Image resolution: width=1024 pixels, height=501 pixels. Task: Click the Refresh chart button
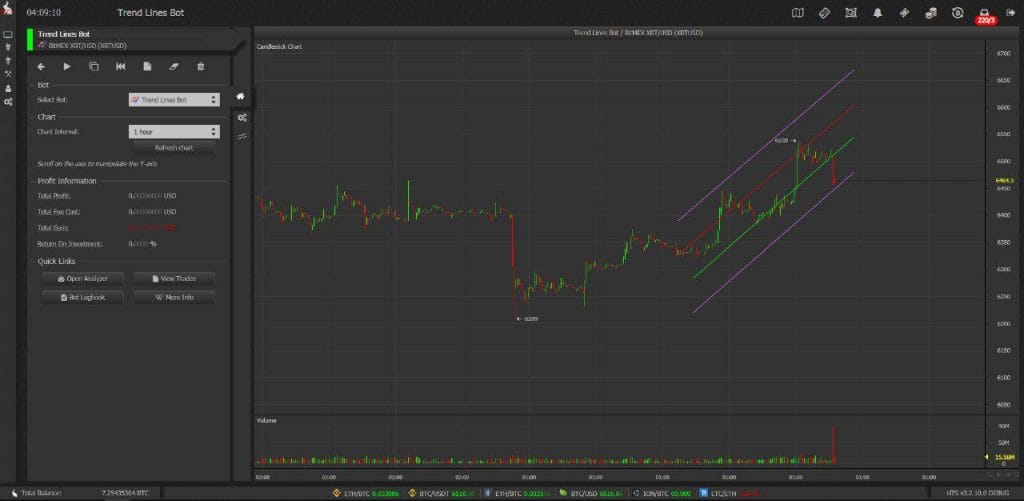174,148
